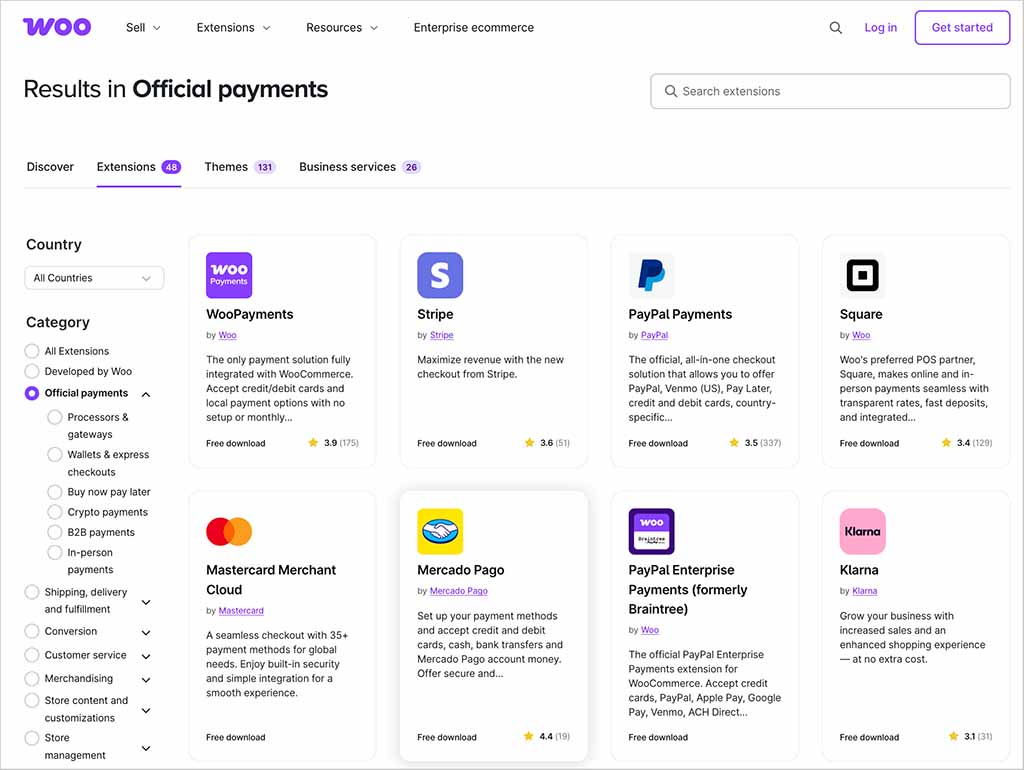Click the star rating on PayPal Payments card

pos(755,443)
